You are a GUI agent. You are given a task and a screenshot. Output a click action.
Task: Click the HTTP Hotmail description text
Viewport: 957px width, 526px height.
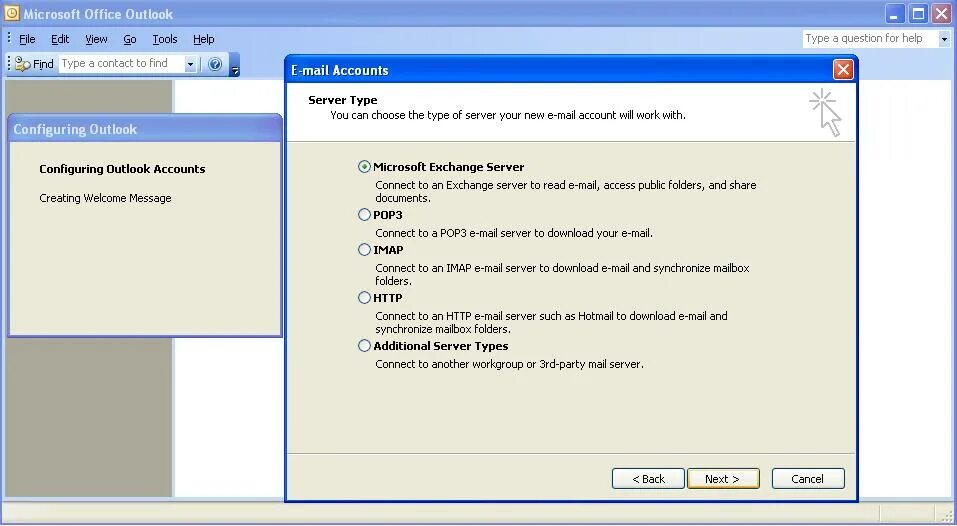click(x=551, y=322)
